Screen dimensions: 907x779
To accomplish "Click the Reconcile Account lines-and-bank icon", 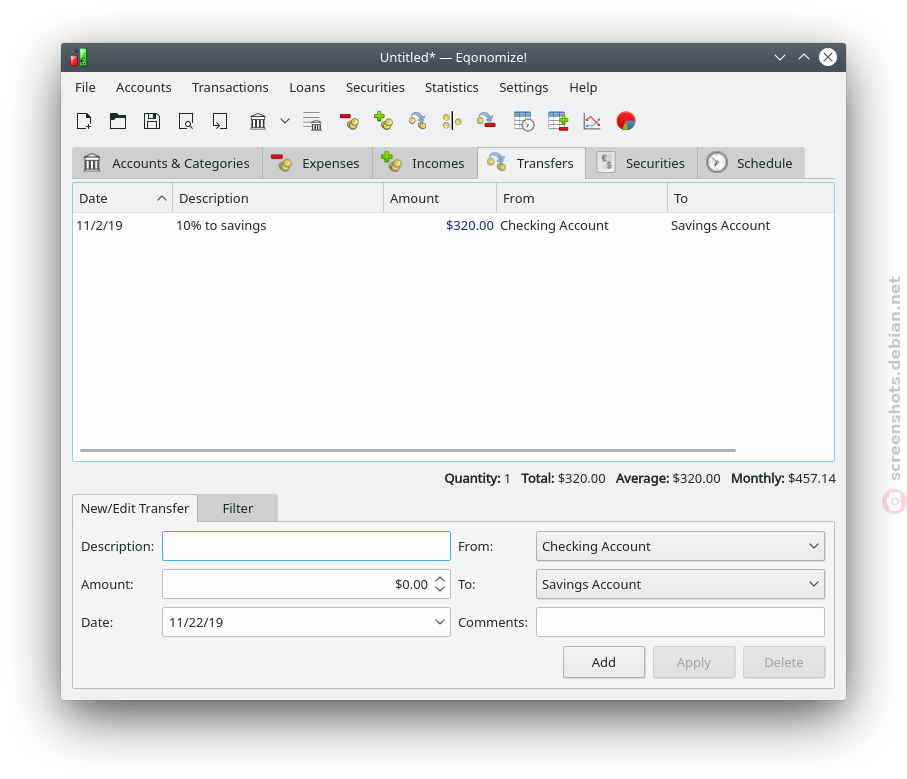I will (x=312, y=121).
